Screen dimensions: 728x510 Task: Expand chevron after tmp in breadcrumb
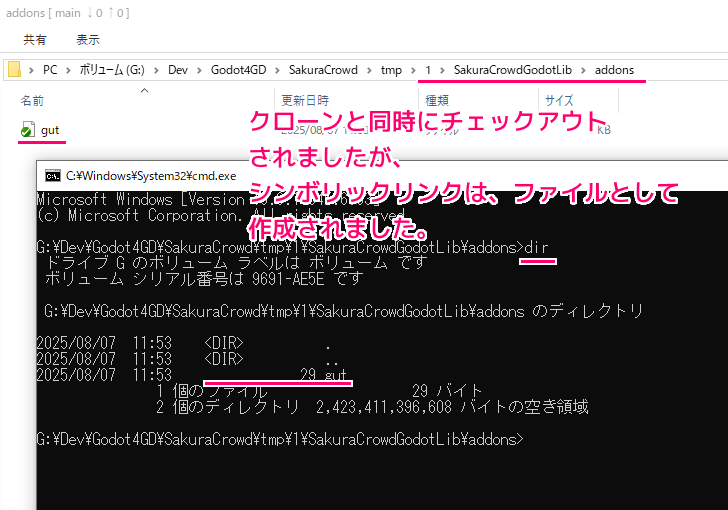411,70
